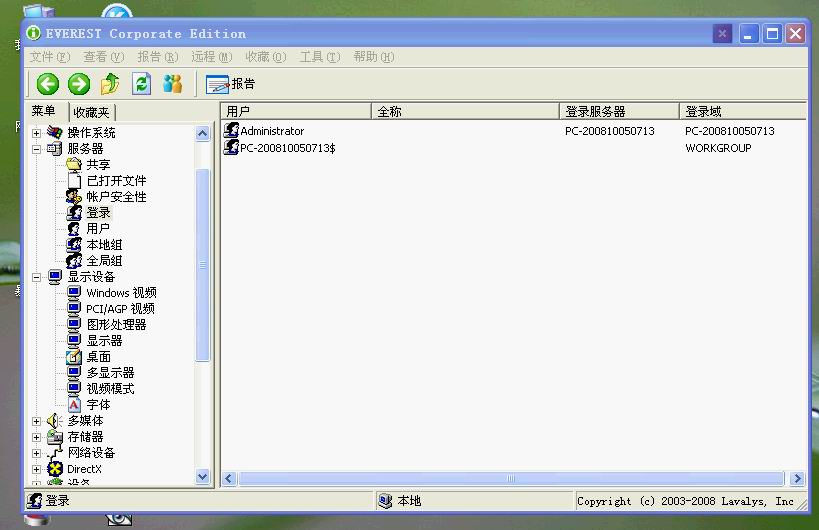Collapse the 服务器 node
The image size is (819, 530).
[36, 149]
